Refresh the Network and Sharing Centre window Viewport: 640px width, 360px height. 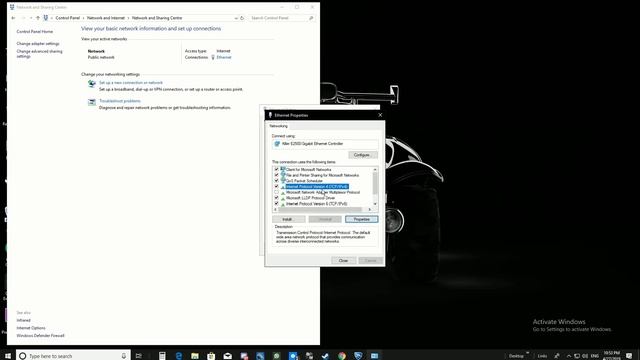(242, 18)
